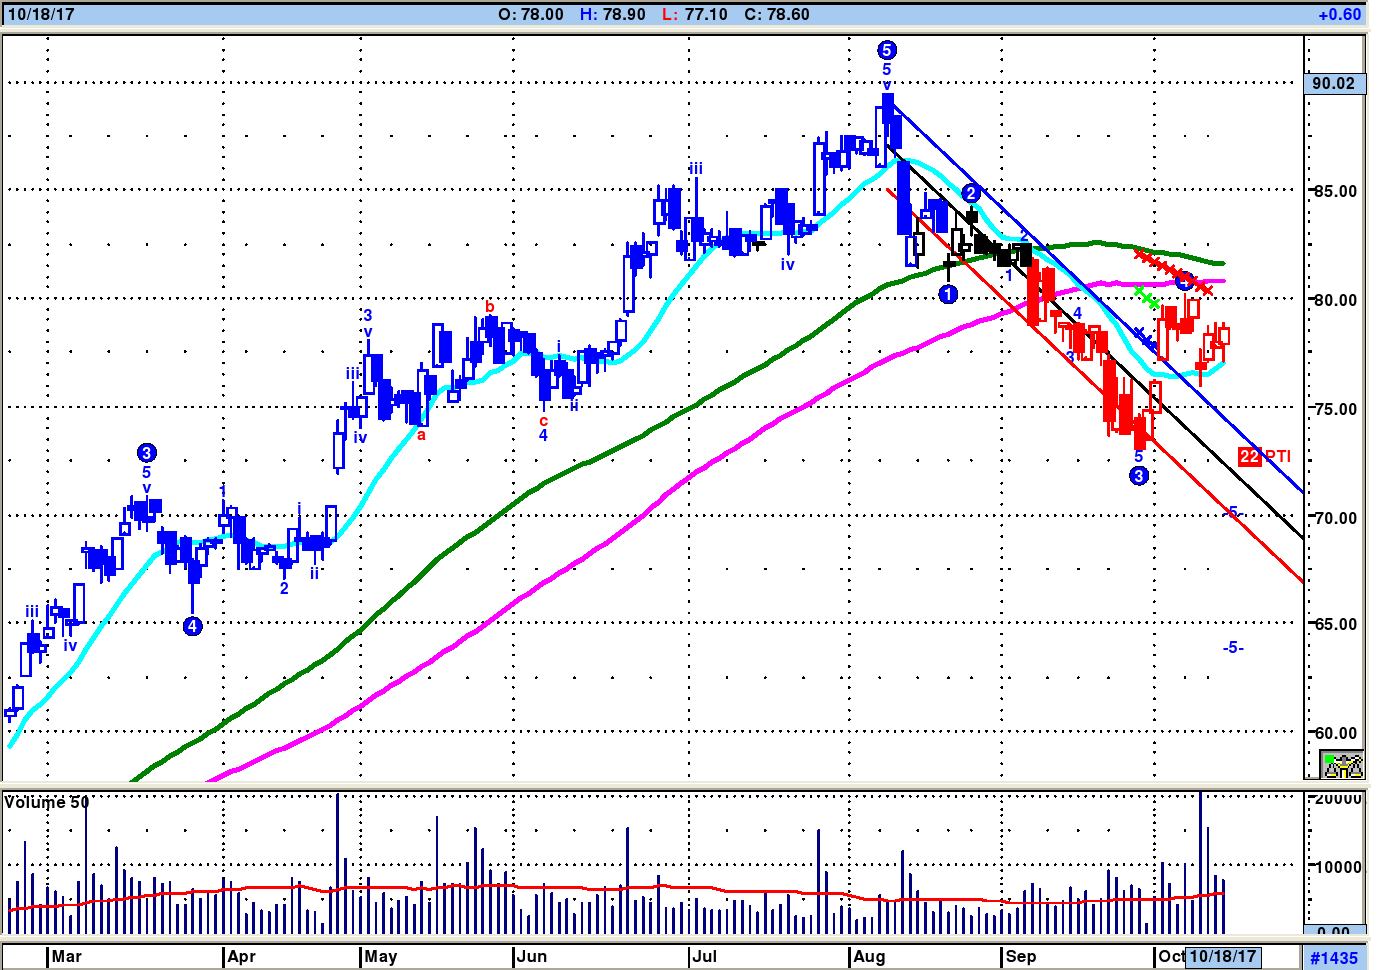This screenshot has width=1400, height=970.
Task: Select the circled 5 wave marker at peak
Action: (x=886, y=50)
